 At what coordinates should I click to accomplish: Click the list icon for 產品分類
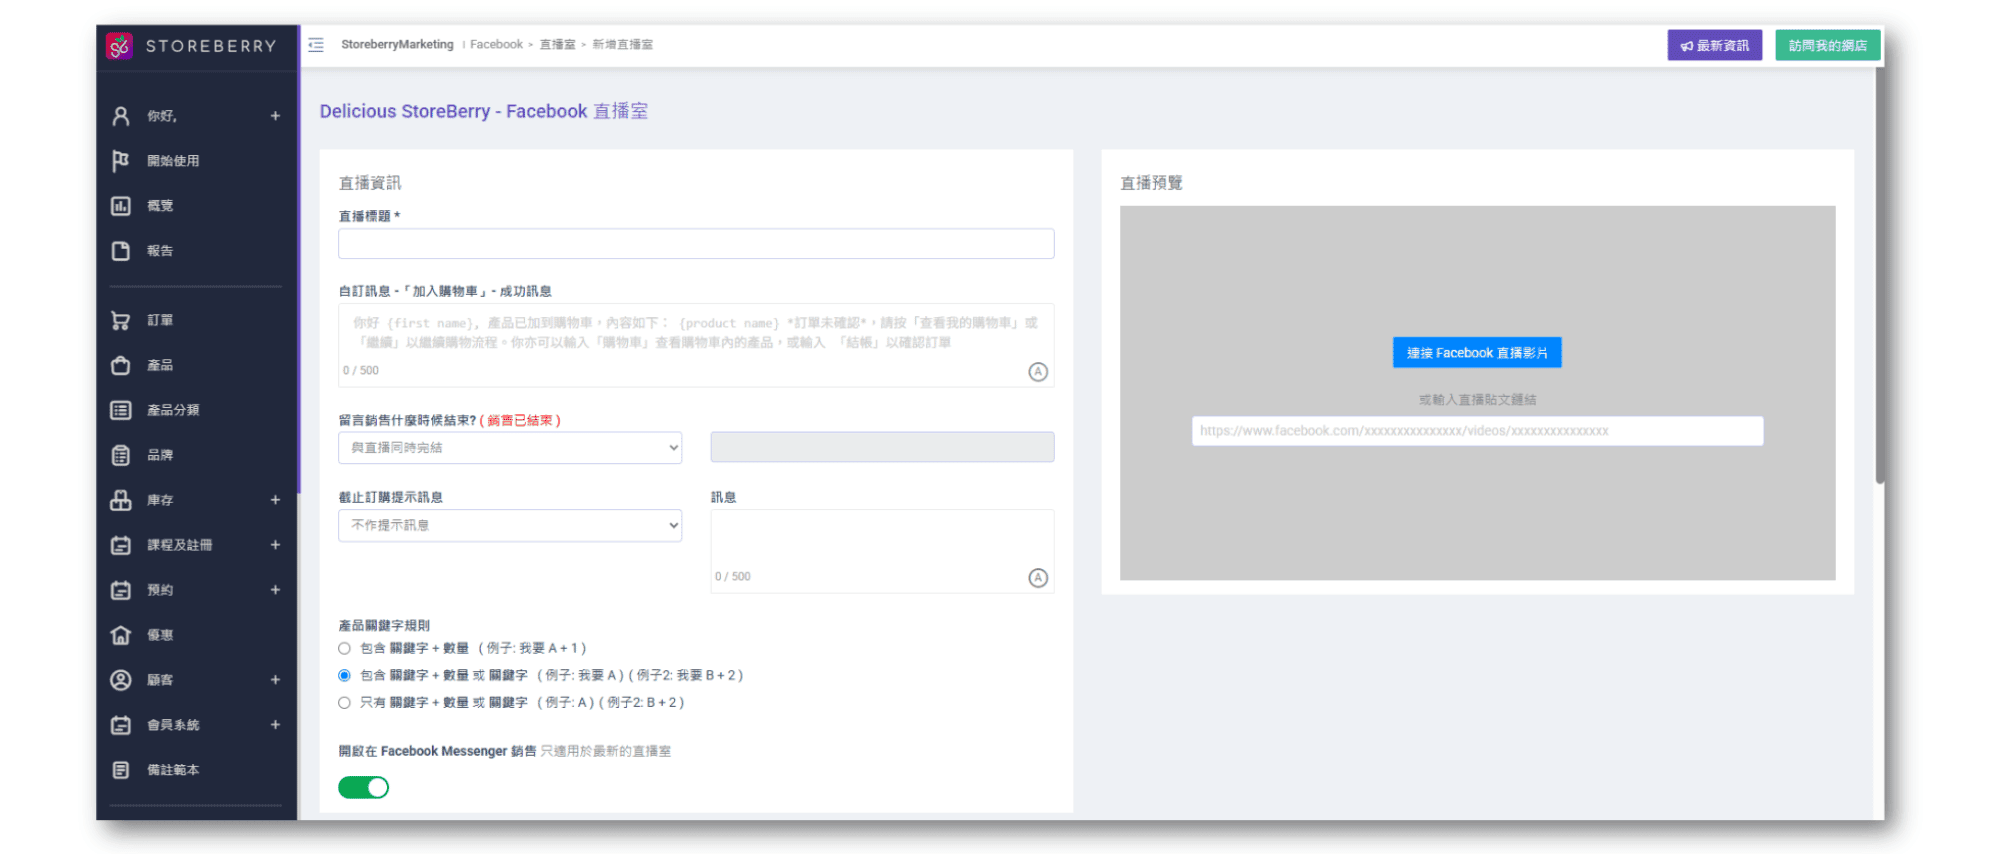point(121,410)
